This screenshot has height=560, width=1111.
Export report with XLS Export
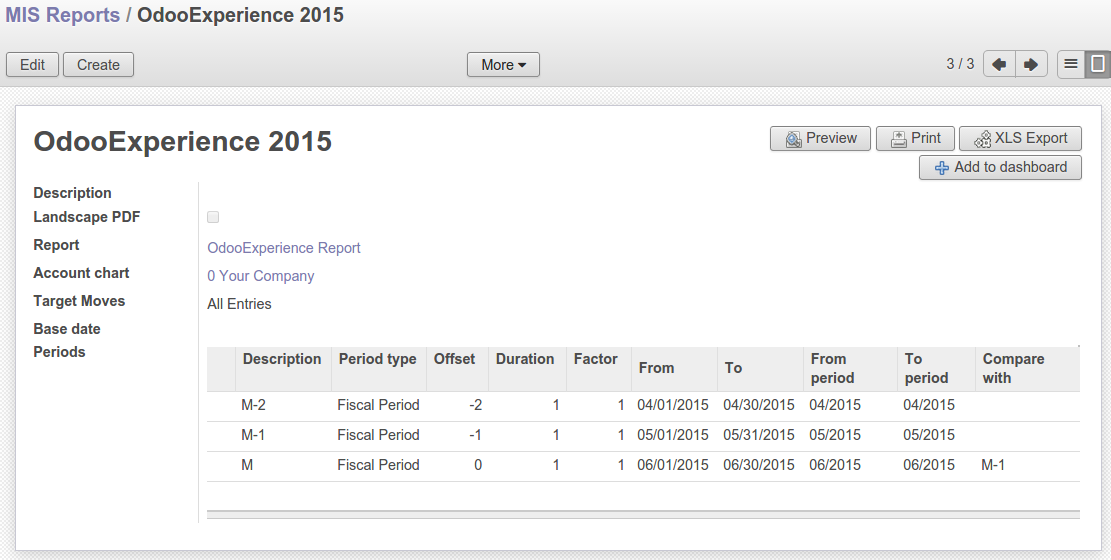coord(1020,138)
